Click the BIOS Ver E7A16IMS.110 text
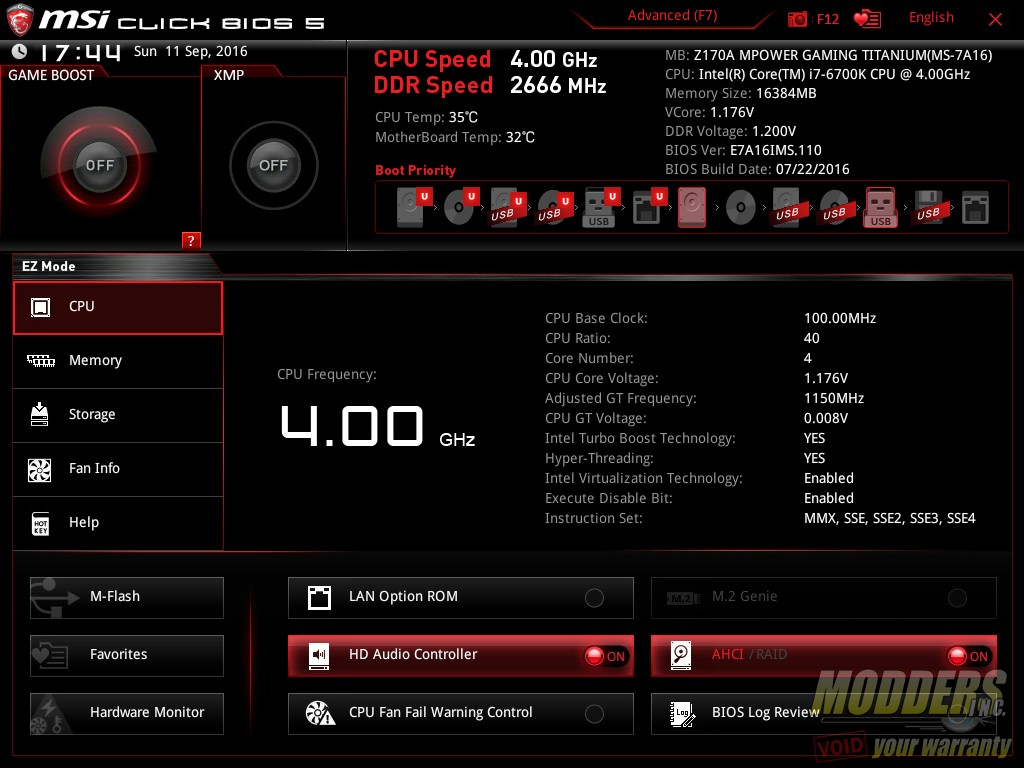The image size is (1024, 768). click(x=743, y=150)
